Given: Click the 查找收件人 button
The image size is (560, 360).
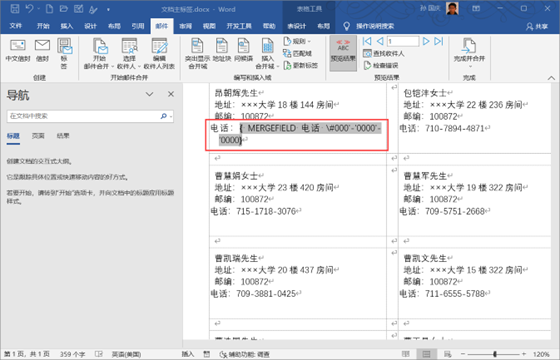Looking at the screenshot, I should 384,54.
